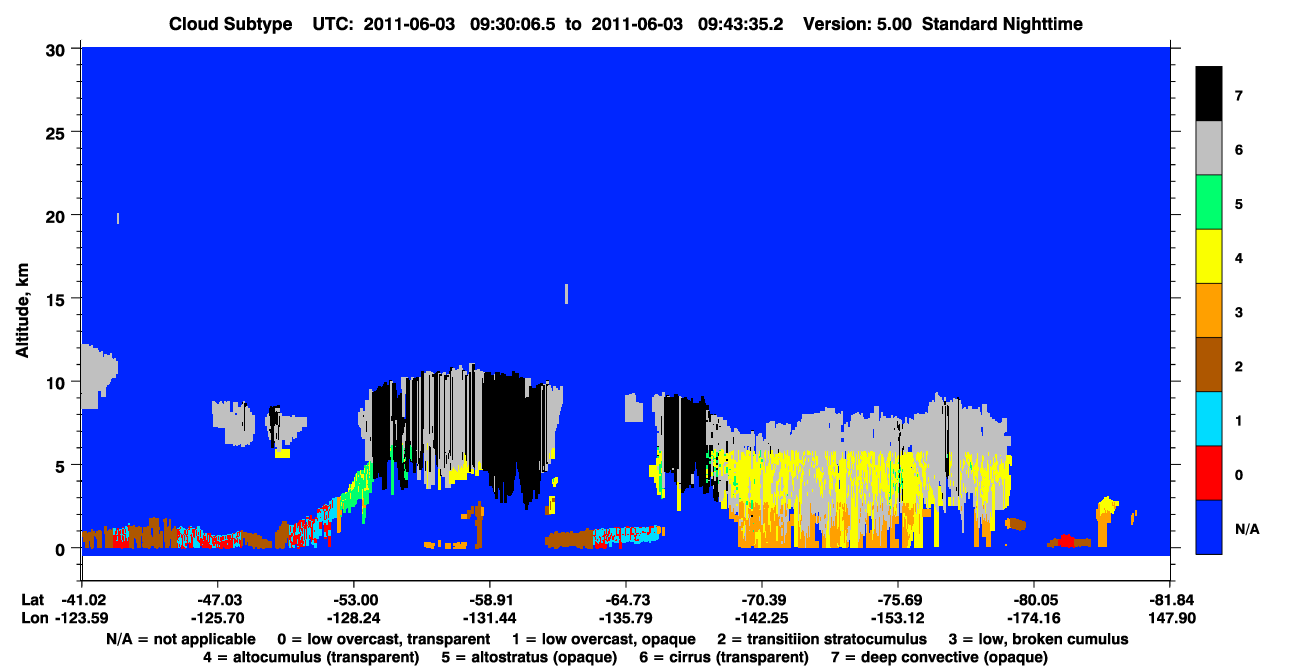Viewport: 1300px width, 667px height.
Task: Click the latitude value -80.05
Action: pyautogui.click(x=1034, y=599)
